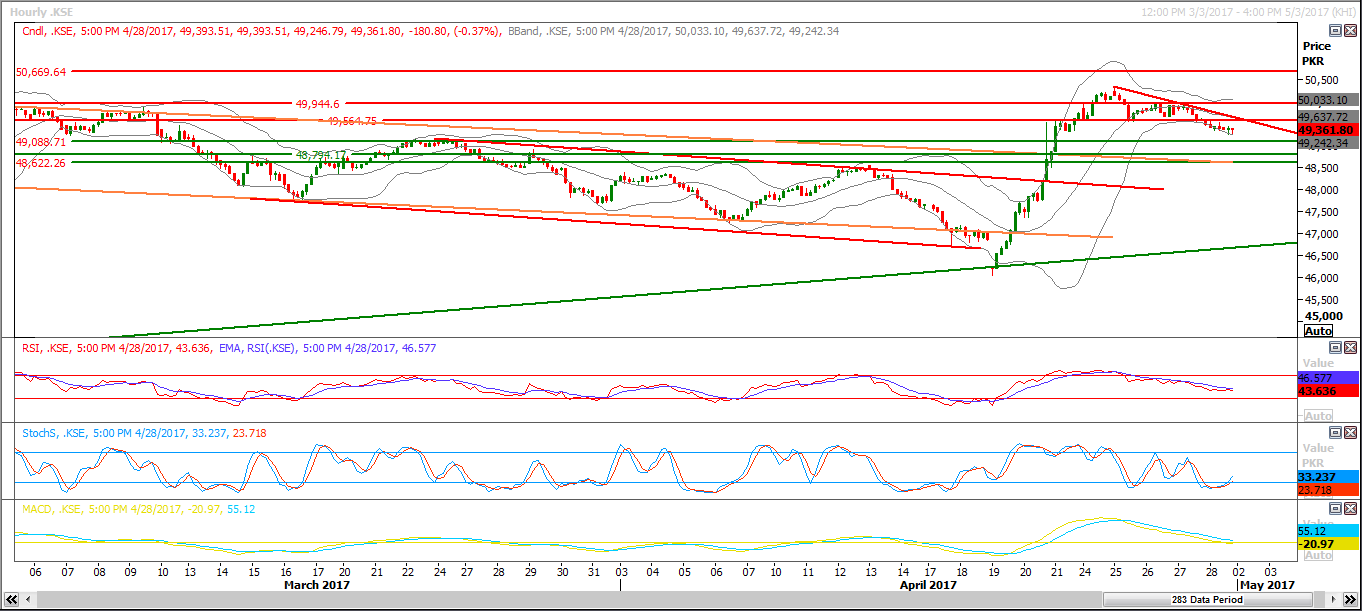Jump to chart end with double-right arrow
Viewport: 1362px width, 611px height.
(1351, 599)
